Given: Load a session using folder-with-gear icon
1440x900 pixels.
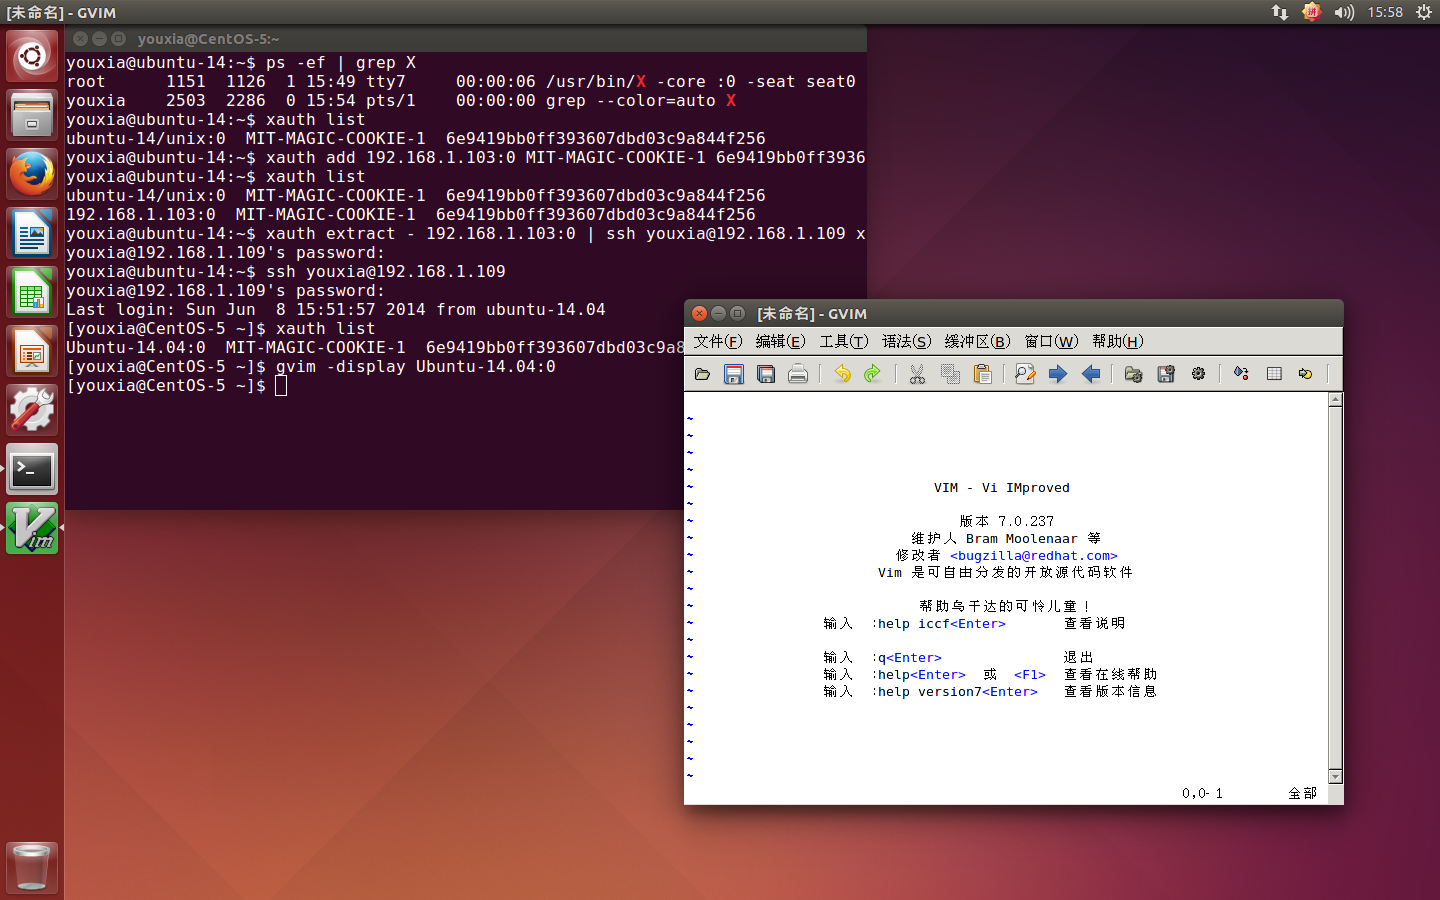Looking at the screenshot, I should [1133, 374].
